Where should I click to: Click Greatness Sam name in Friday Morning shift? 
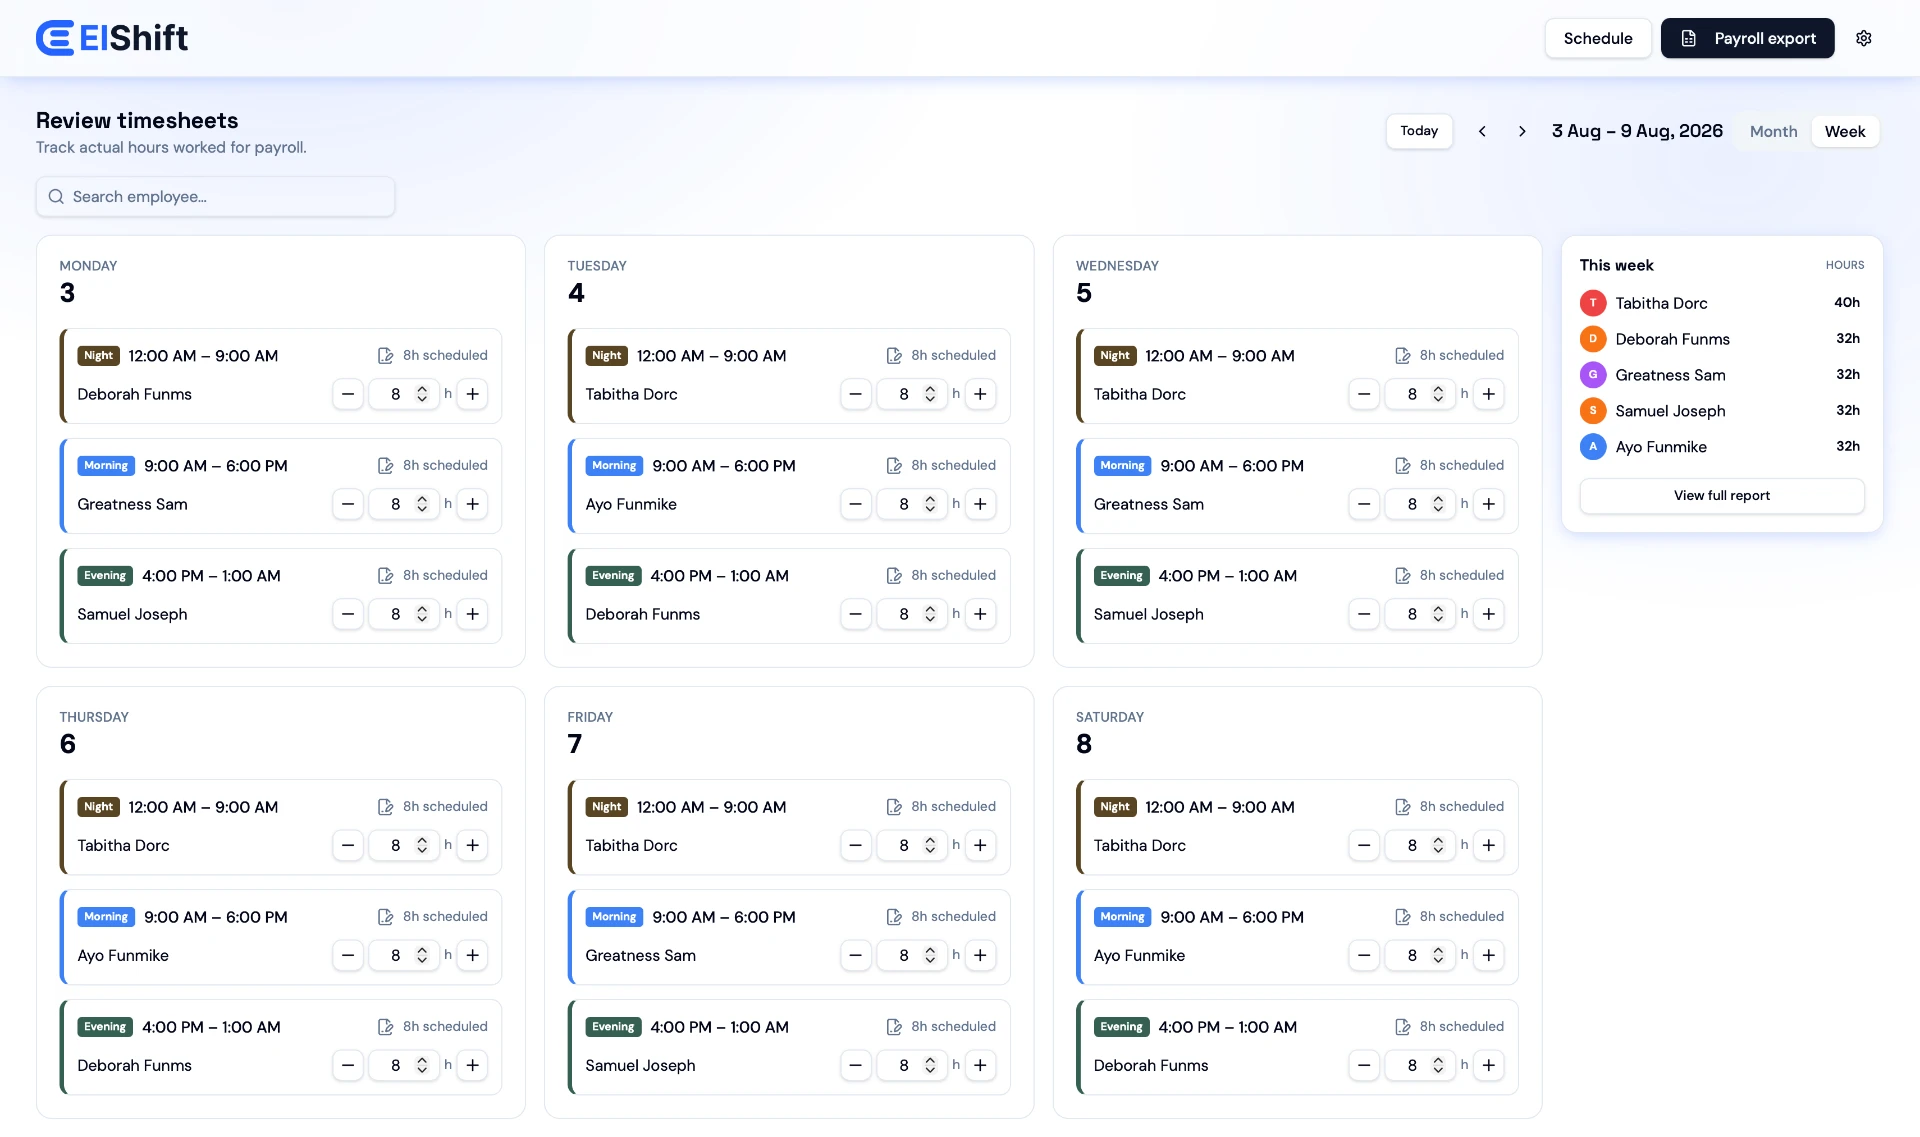(640, 955)
